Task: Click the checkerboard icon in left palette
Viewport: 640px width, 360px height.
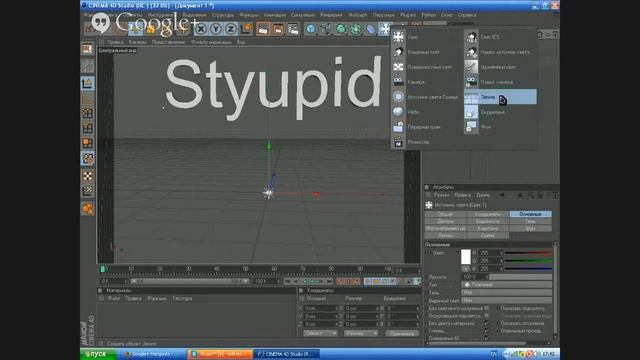Action: pos(87,176)
